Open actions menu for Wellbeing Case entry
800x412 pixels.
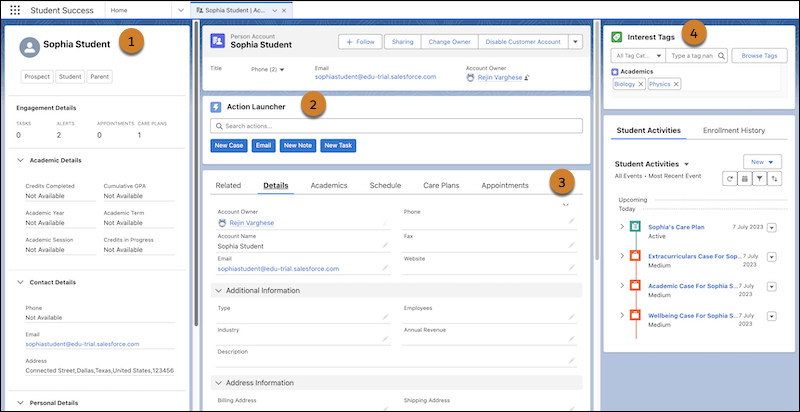(x=771, y=317)
